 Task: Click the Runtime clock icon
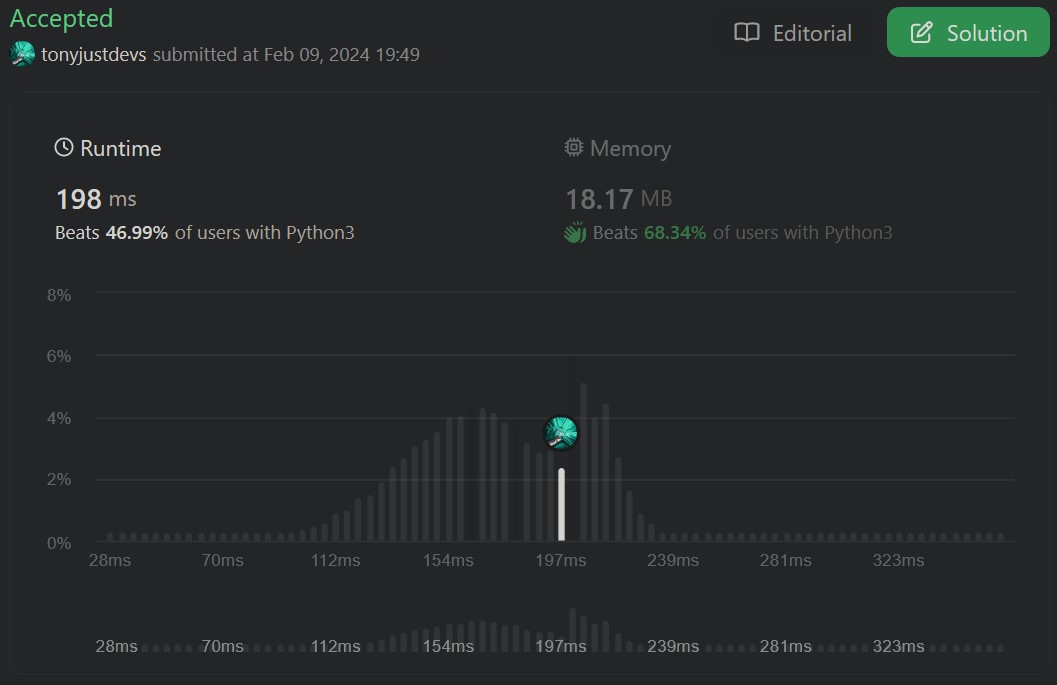tap(64, 147)
